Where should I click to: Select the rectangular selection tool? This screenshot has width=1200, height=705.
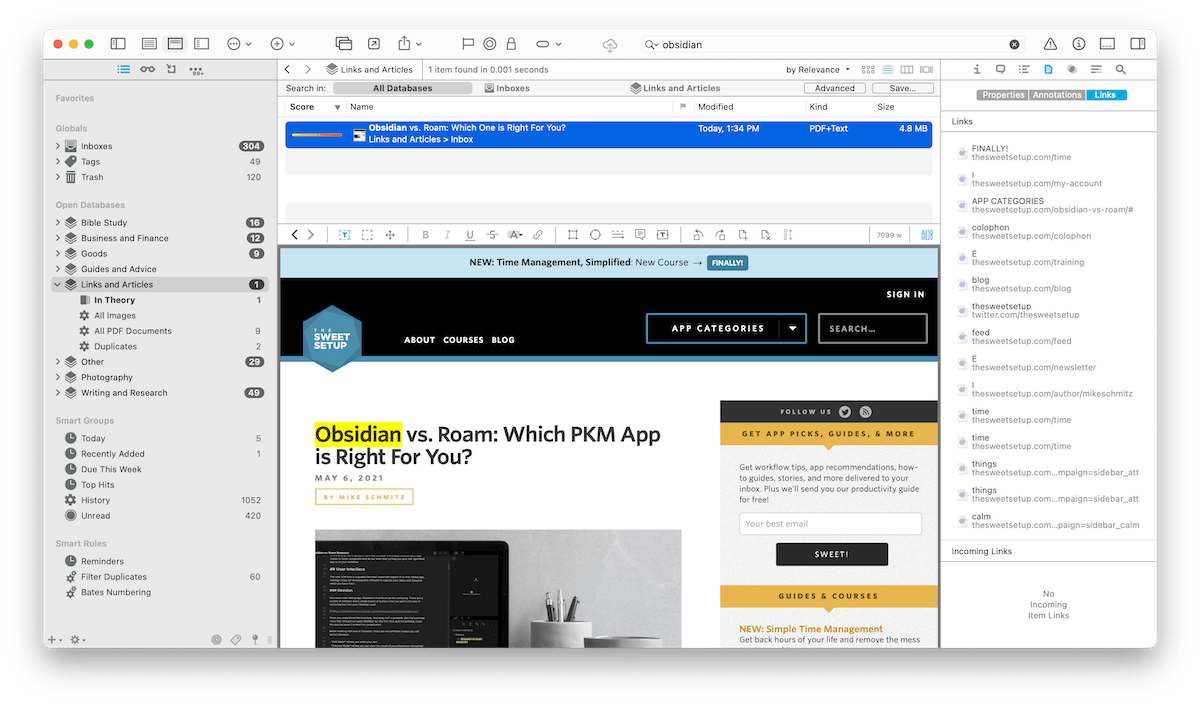[367, 235]
